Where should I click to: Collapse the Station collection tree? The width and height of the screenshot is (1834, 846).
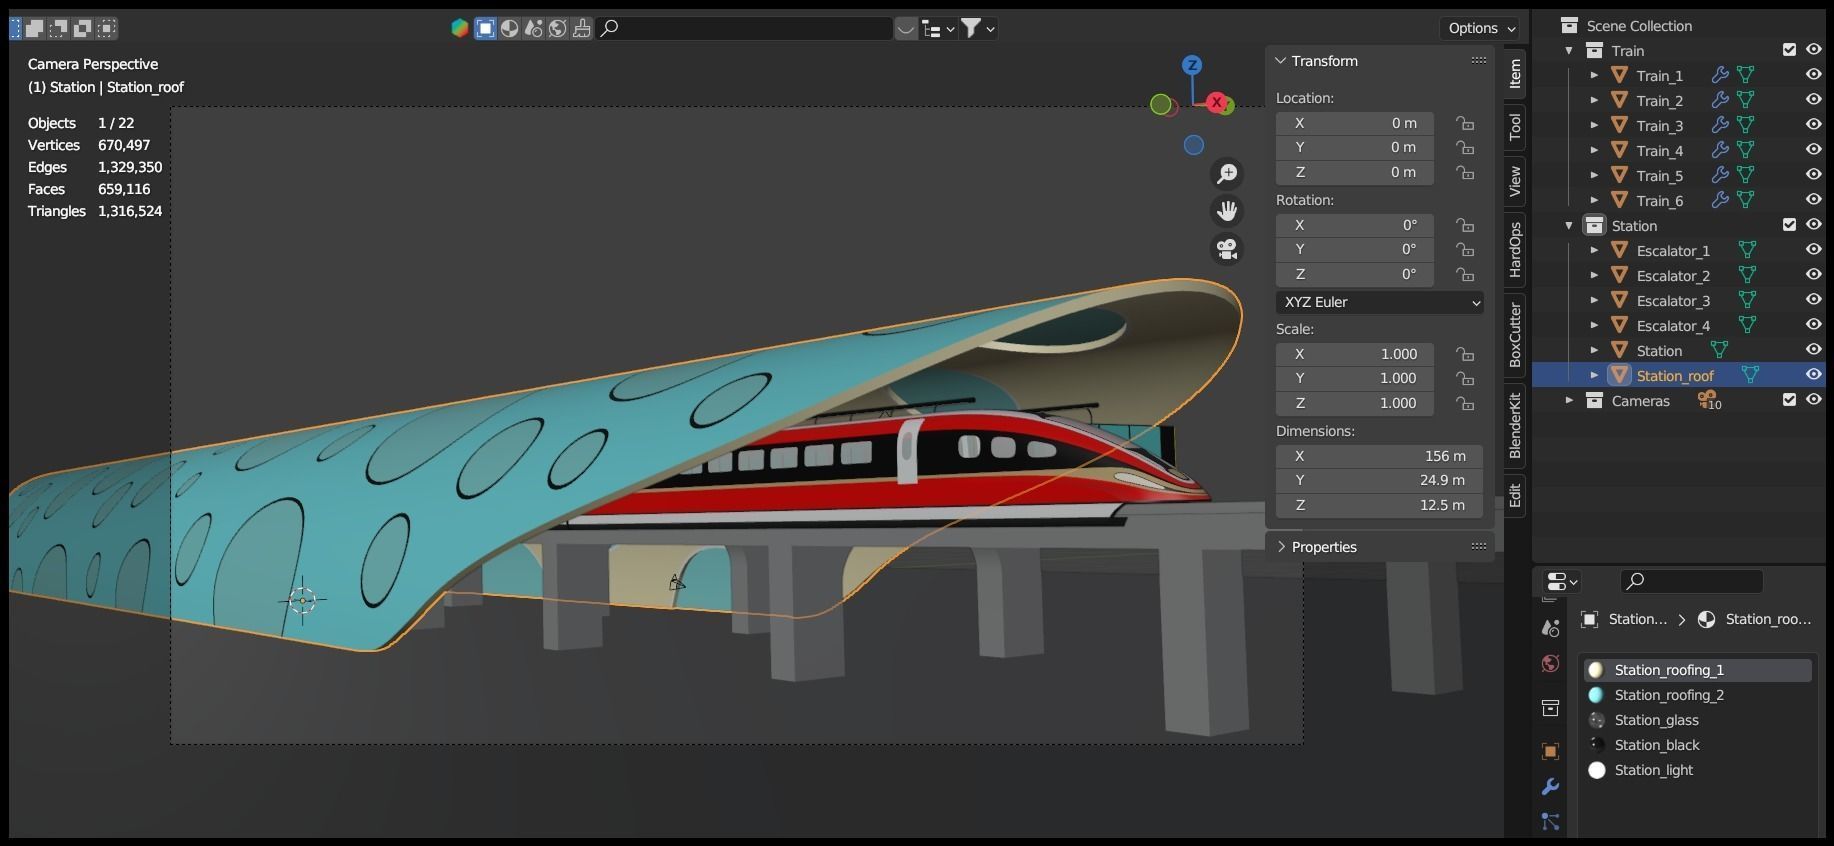[x=1569, y=225]
